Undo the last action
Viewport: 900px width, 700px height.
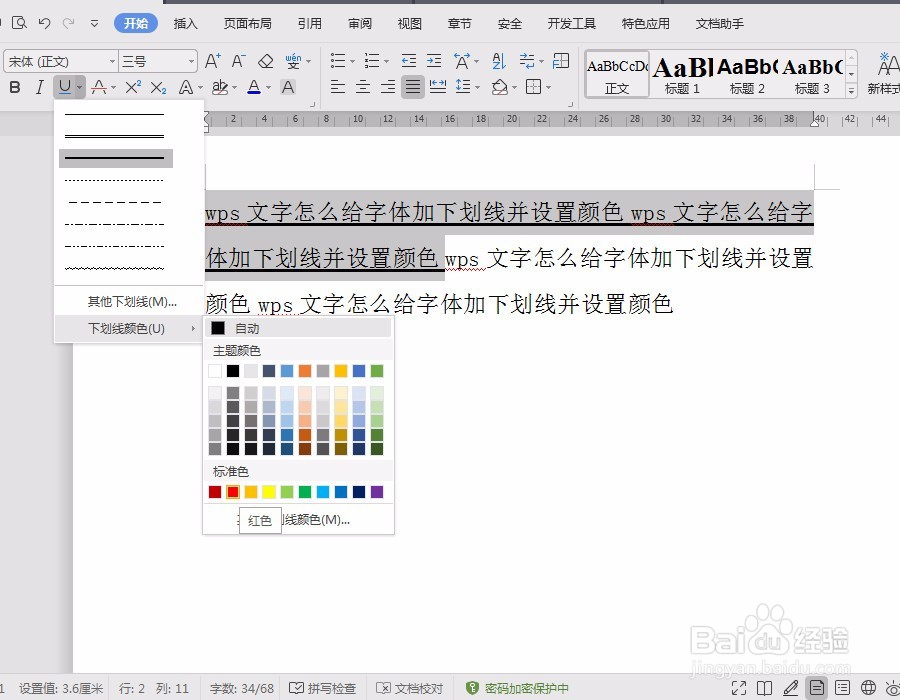[x=44, y=23]
